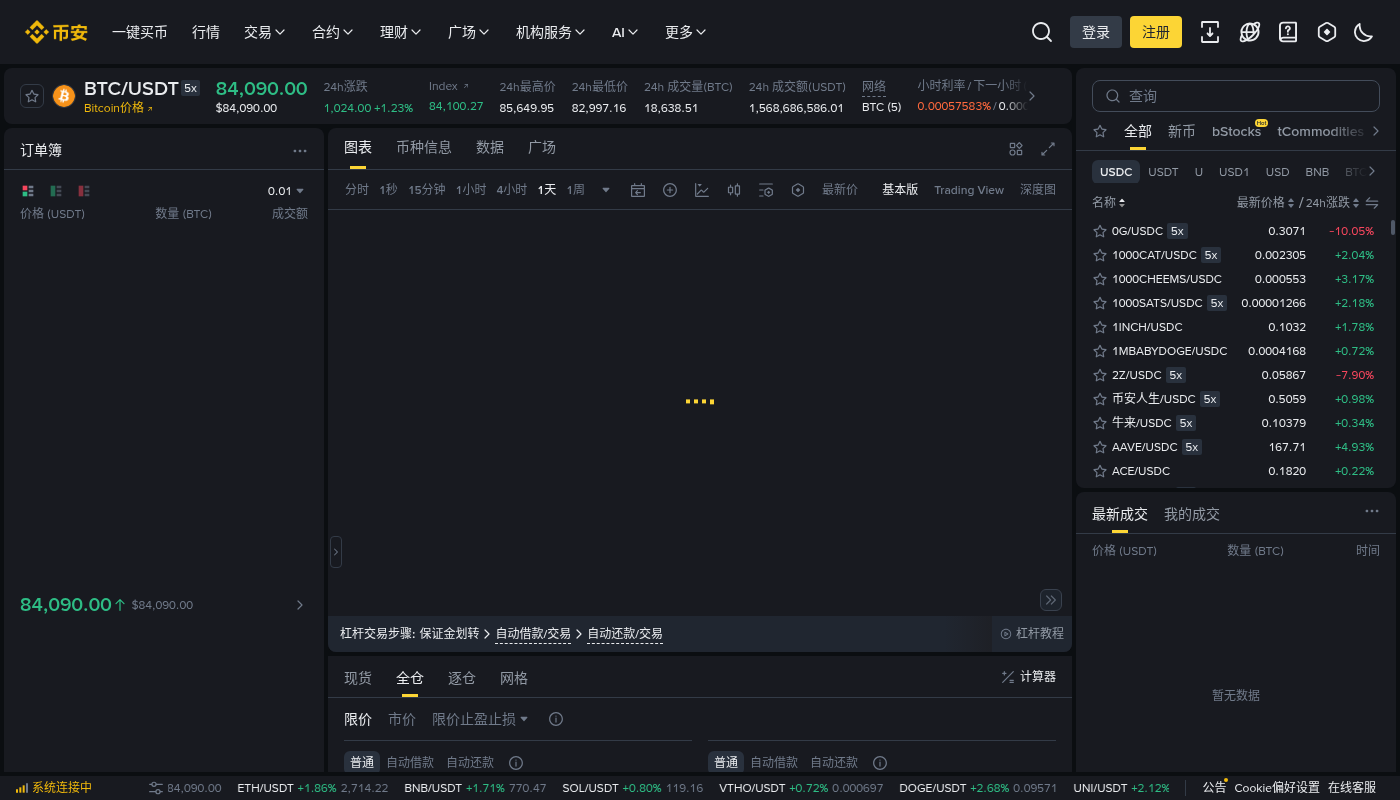
Task: Open the 合约 dropdown menu
Action: click(x=333, y=32)
